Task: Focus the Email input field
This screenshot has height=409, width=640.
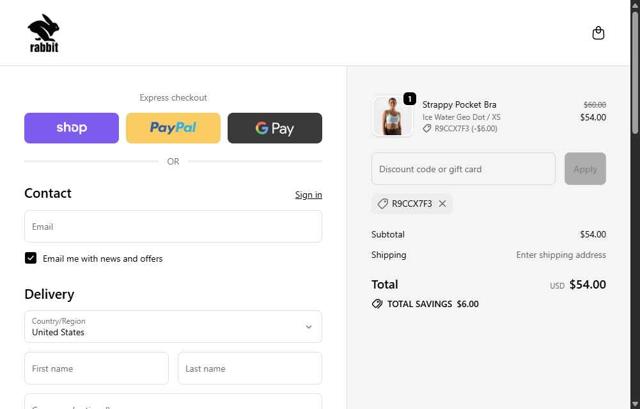Action: tap(173, 227)
